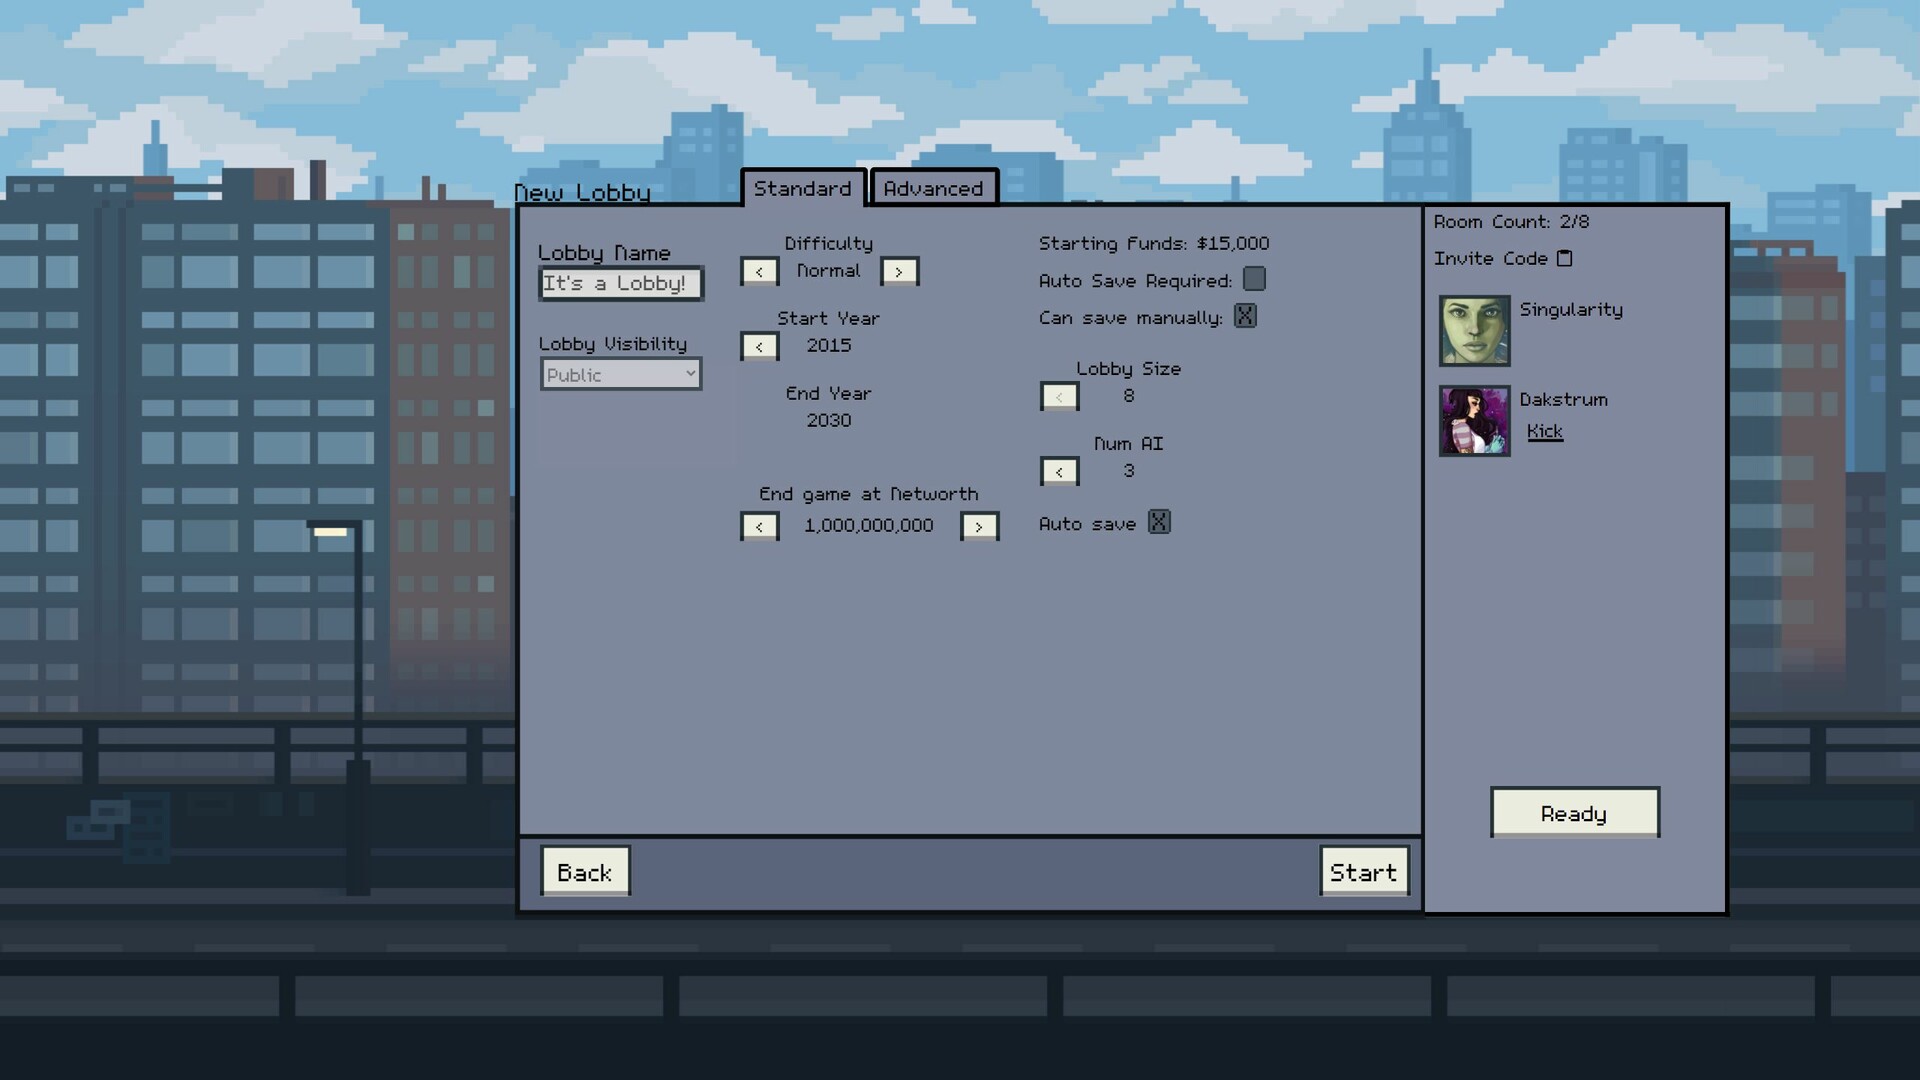1920x1080 pixels.
Task: Click left arrow to decrease Num AI
Action: click(1059, 471)
